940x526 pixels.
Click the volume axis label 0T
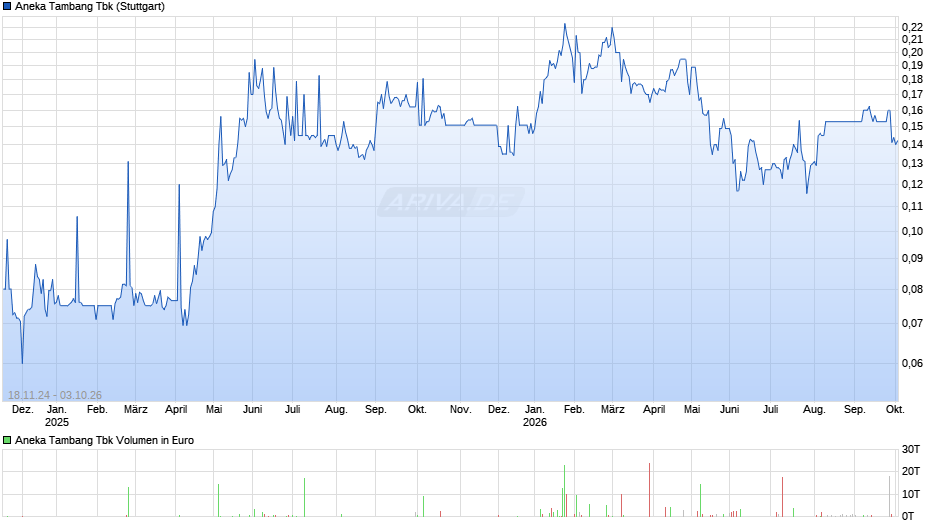[x=908, y=516]
